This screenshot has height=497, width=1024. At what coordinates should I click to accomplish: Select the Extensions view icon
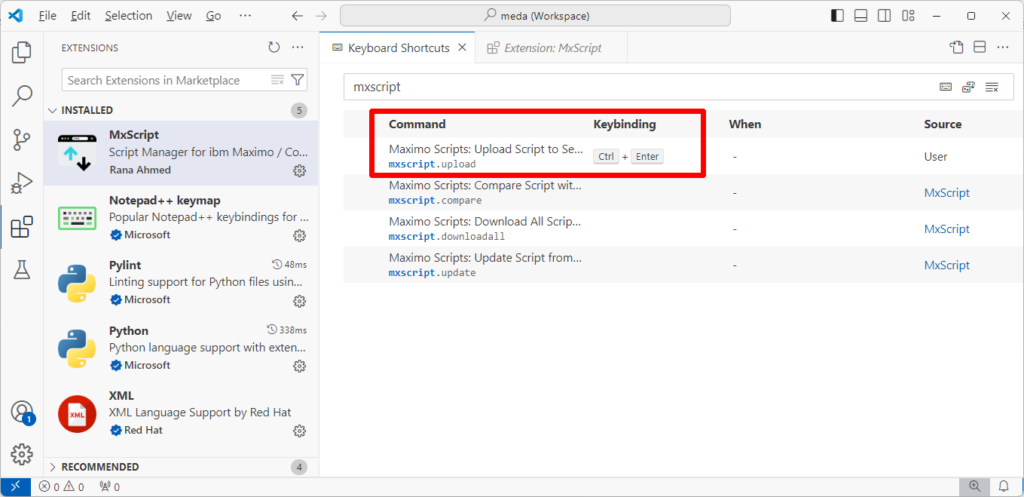click(22, 227)
